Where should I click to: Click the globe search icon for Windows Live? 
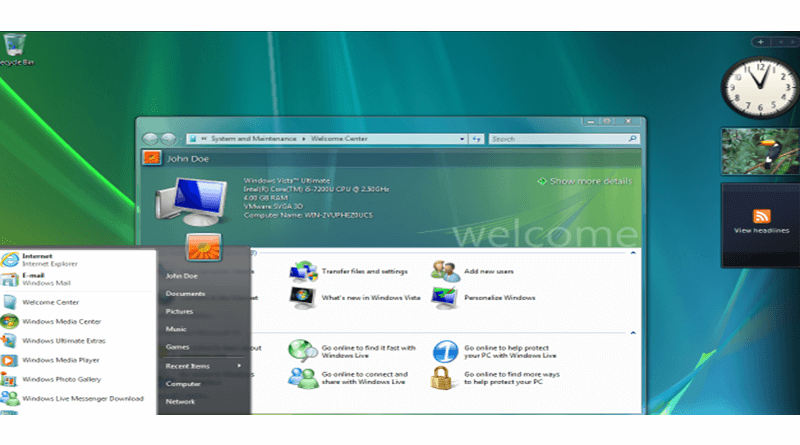(303, 351)
